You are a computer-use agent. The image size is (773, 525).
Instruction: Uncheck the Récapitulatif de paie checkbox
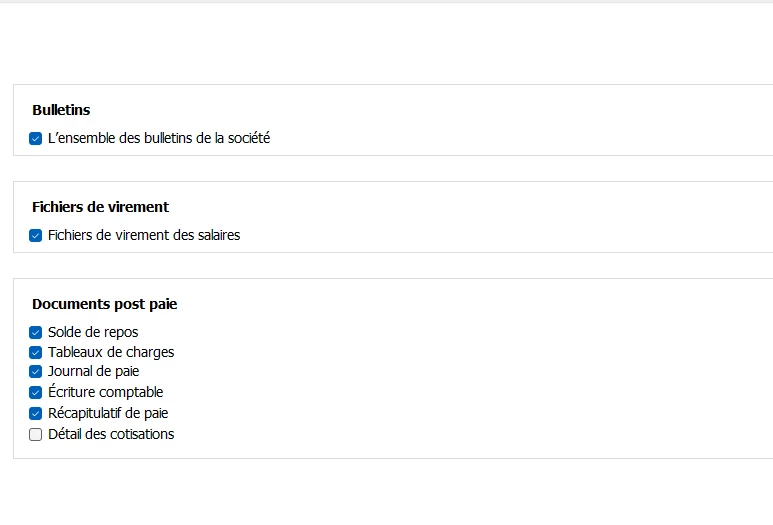click(x=36, y=414)
